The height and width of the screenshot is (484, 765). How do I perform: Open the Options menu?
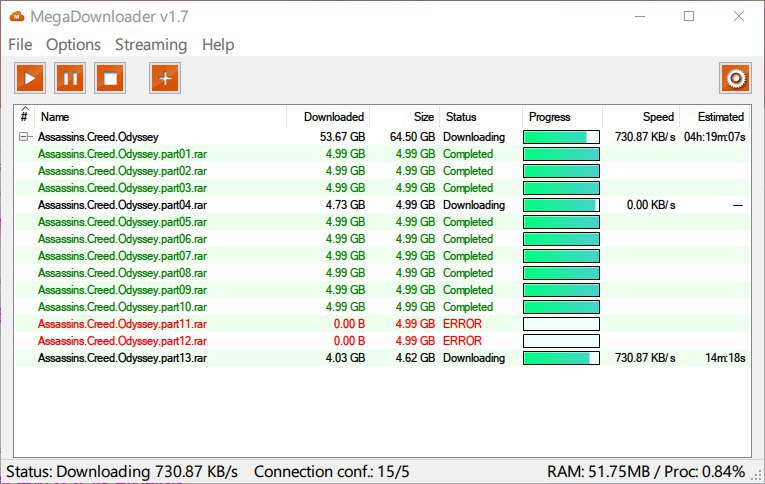pos(73,45)
